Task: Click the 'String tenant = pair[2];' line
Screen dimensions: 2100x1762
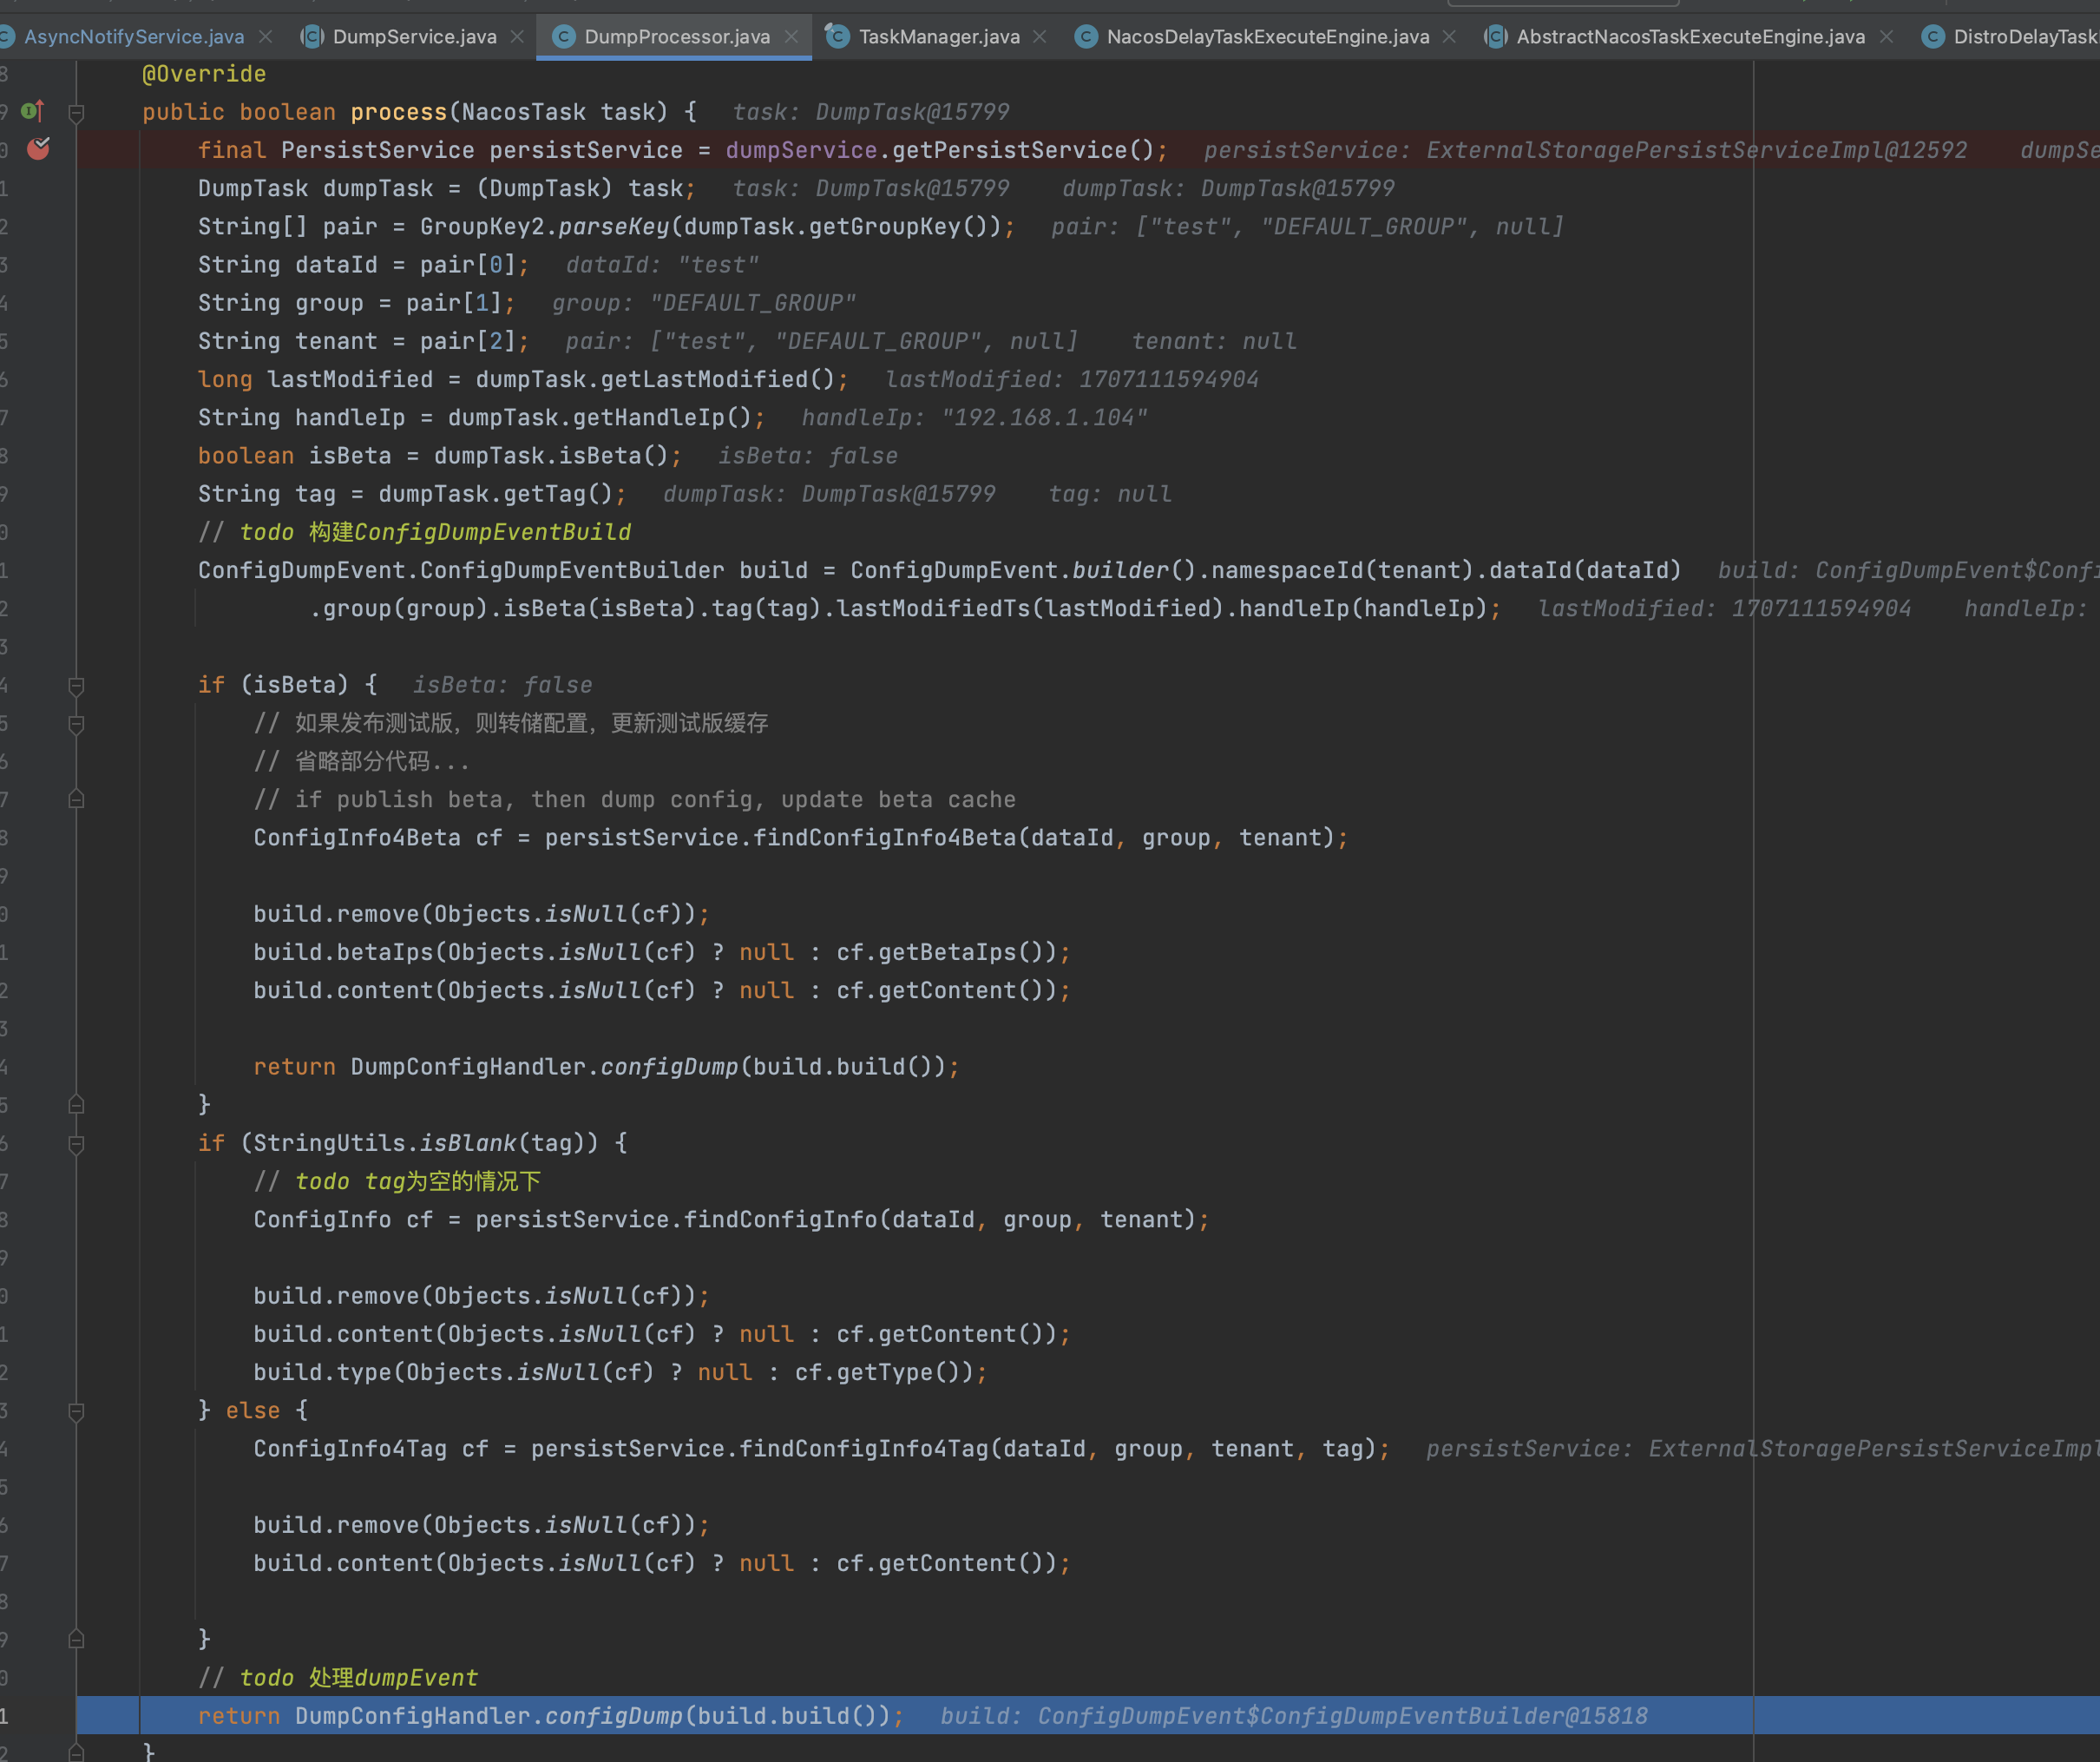Action: click(x=363, y=341)
